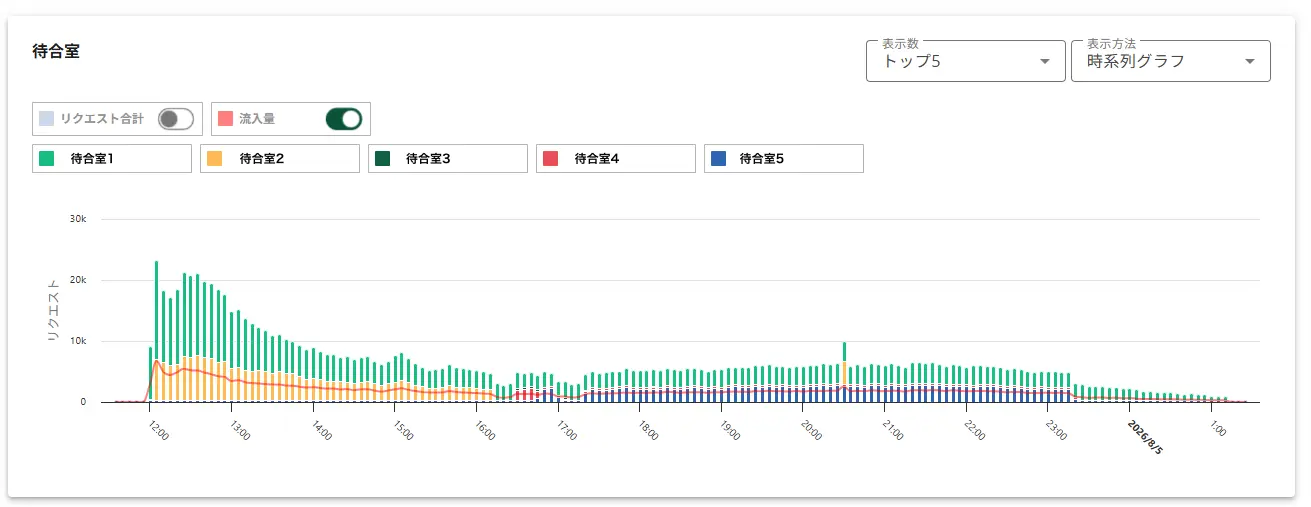
Task: Click the 10k y-axis label
Action: (78, 341)
